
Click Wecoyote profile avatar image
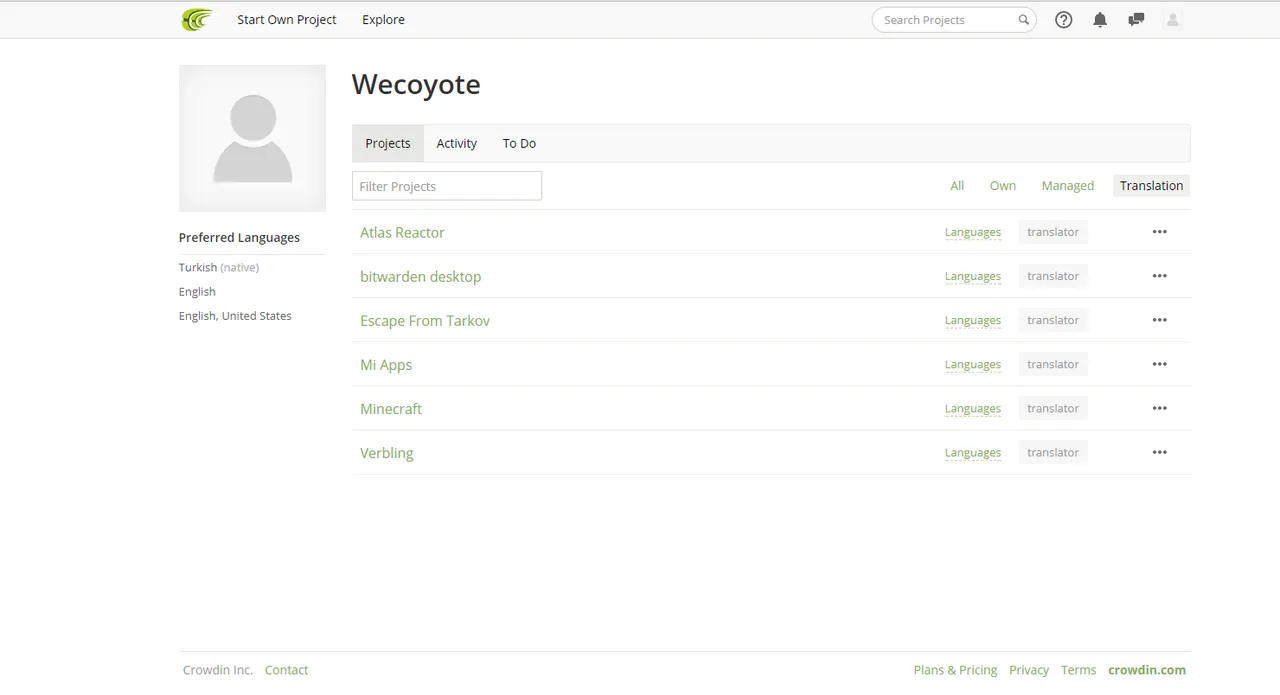(x=252, y=138)
